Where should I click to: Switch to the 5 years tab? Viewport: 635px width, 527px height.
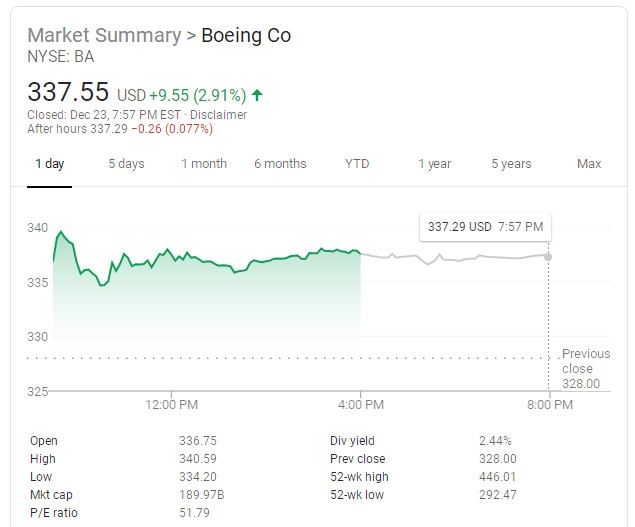[x=511, y=164]
